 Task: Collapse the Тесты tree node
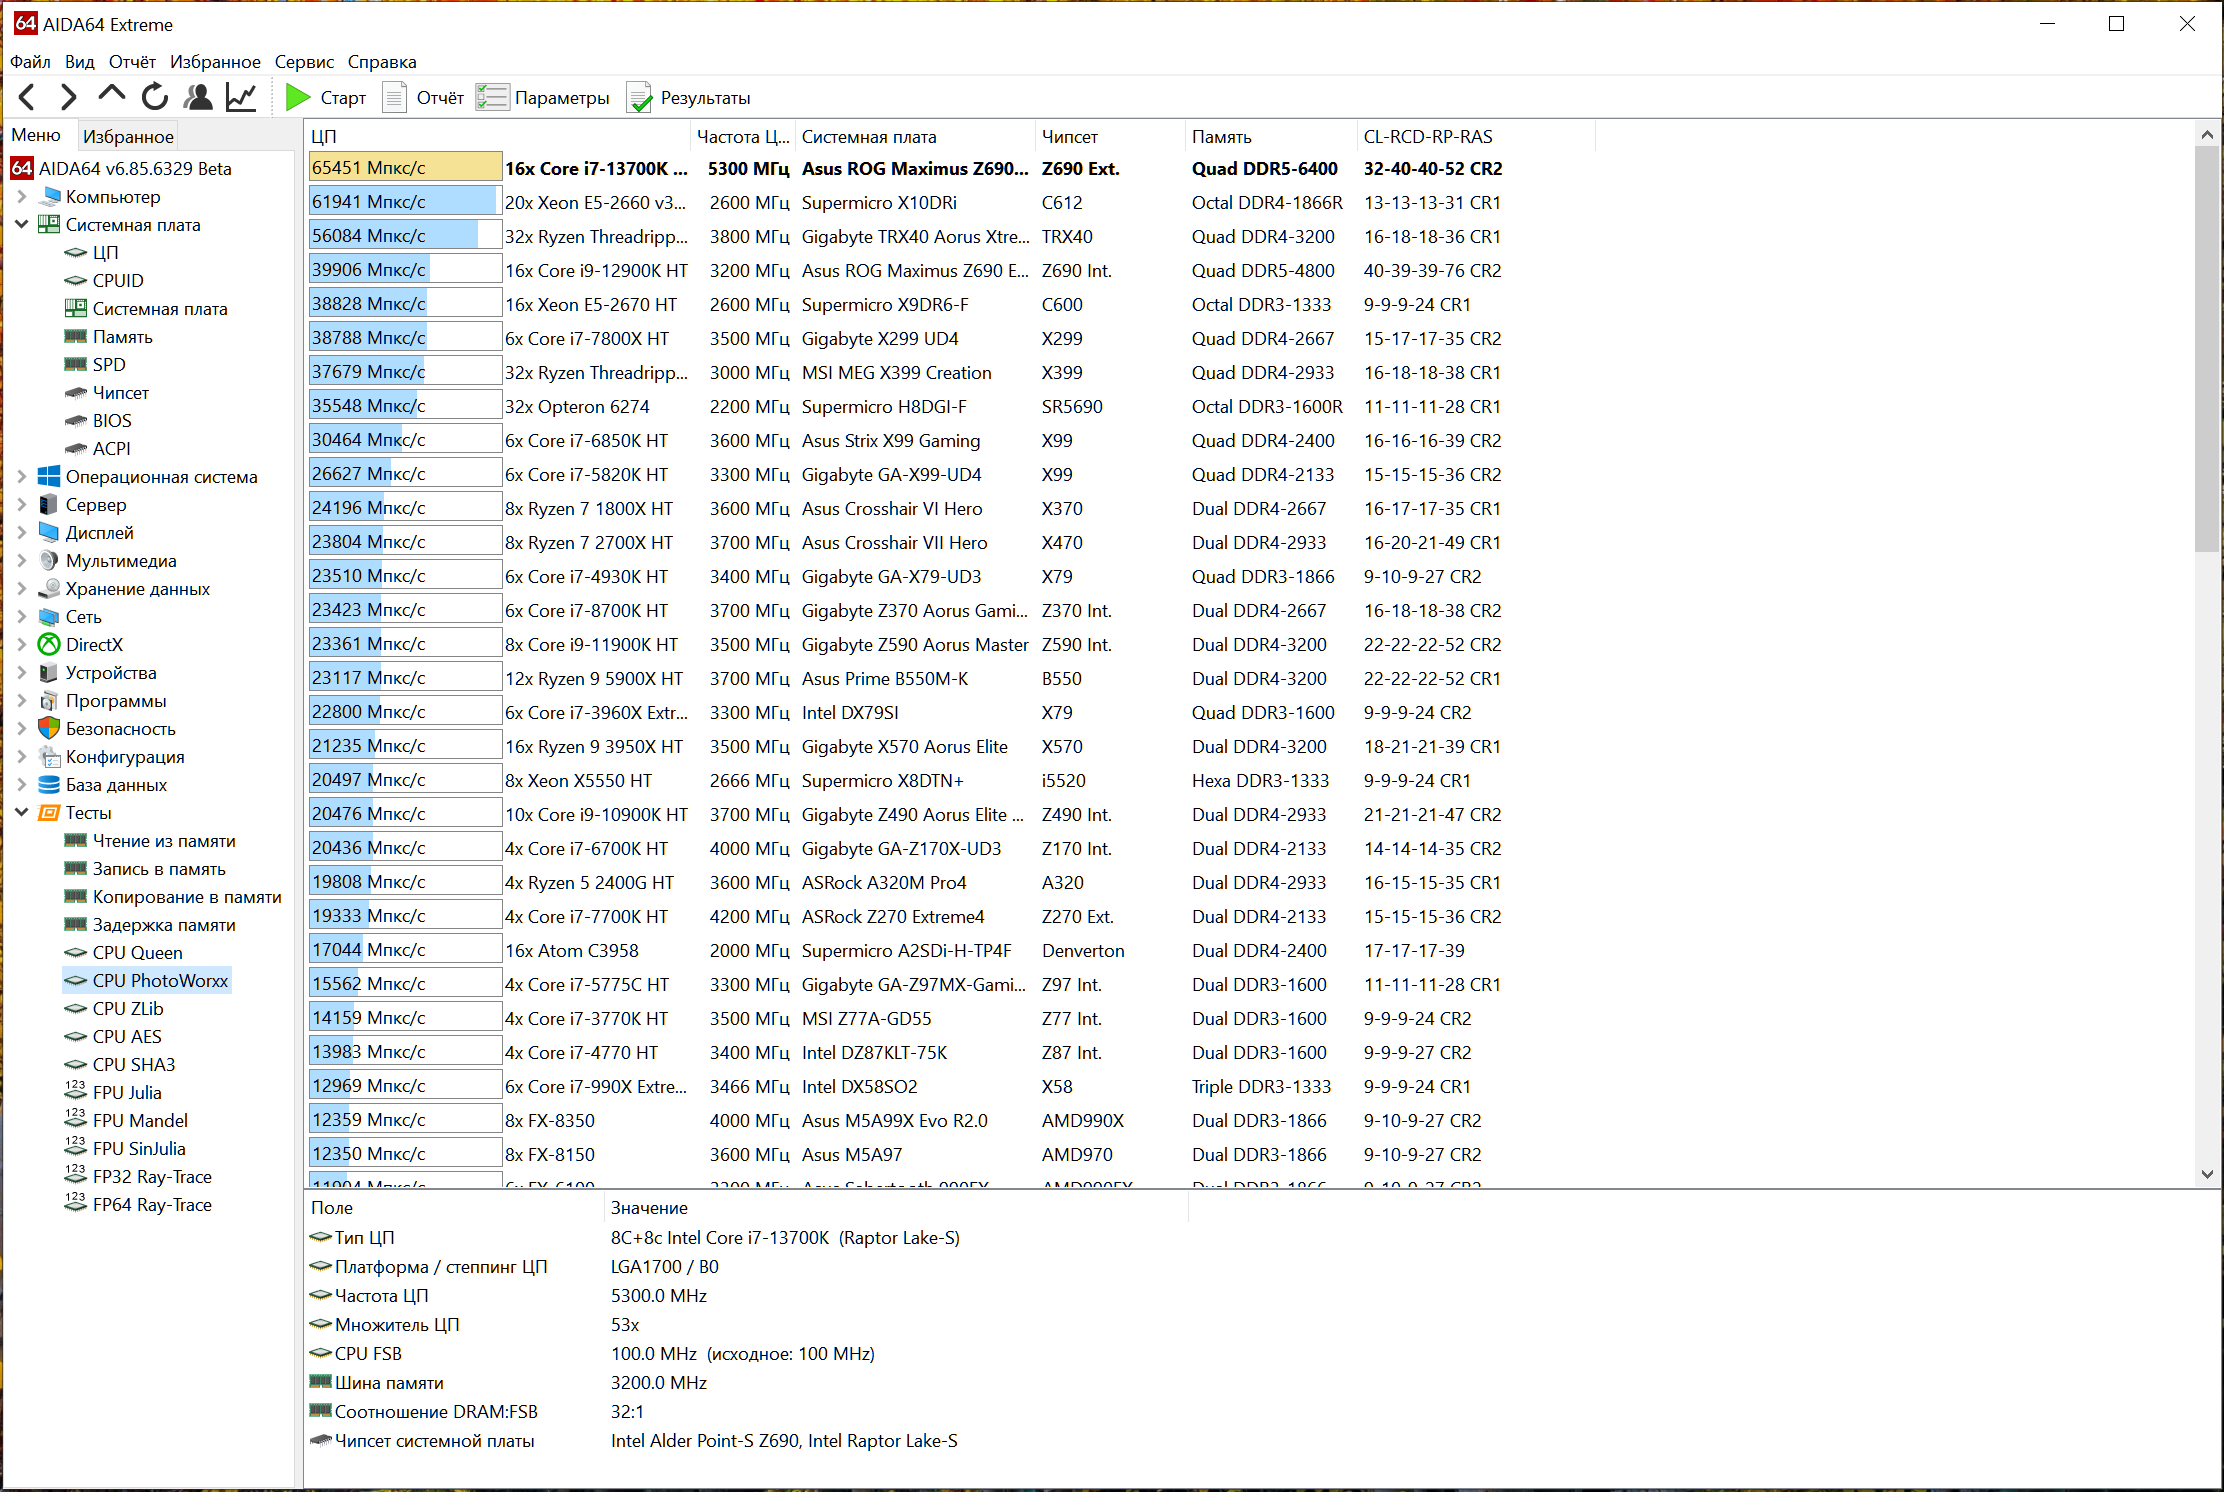(x=21, y=813)
